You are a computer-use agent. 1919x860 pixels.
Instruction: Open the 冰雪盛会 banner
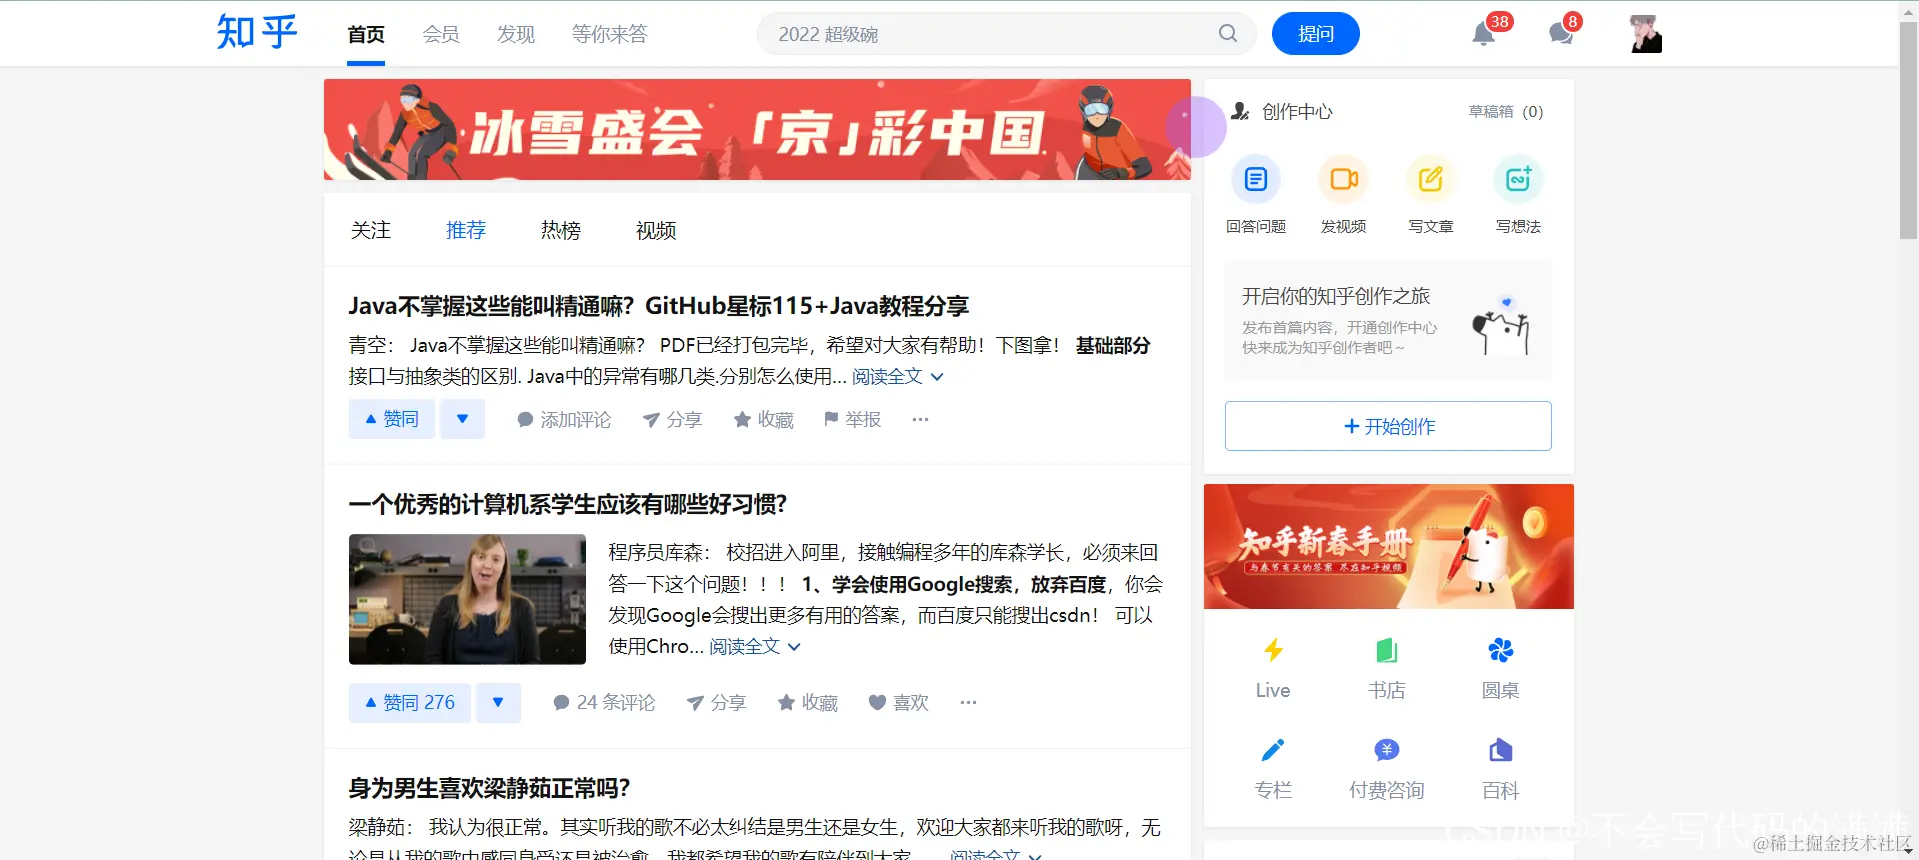(x=757, y=130)
